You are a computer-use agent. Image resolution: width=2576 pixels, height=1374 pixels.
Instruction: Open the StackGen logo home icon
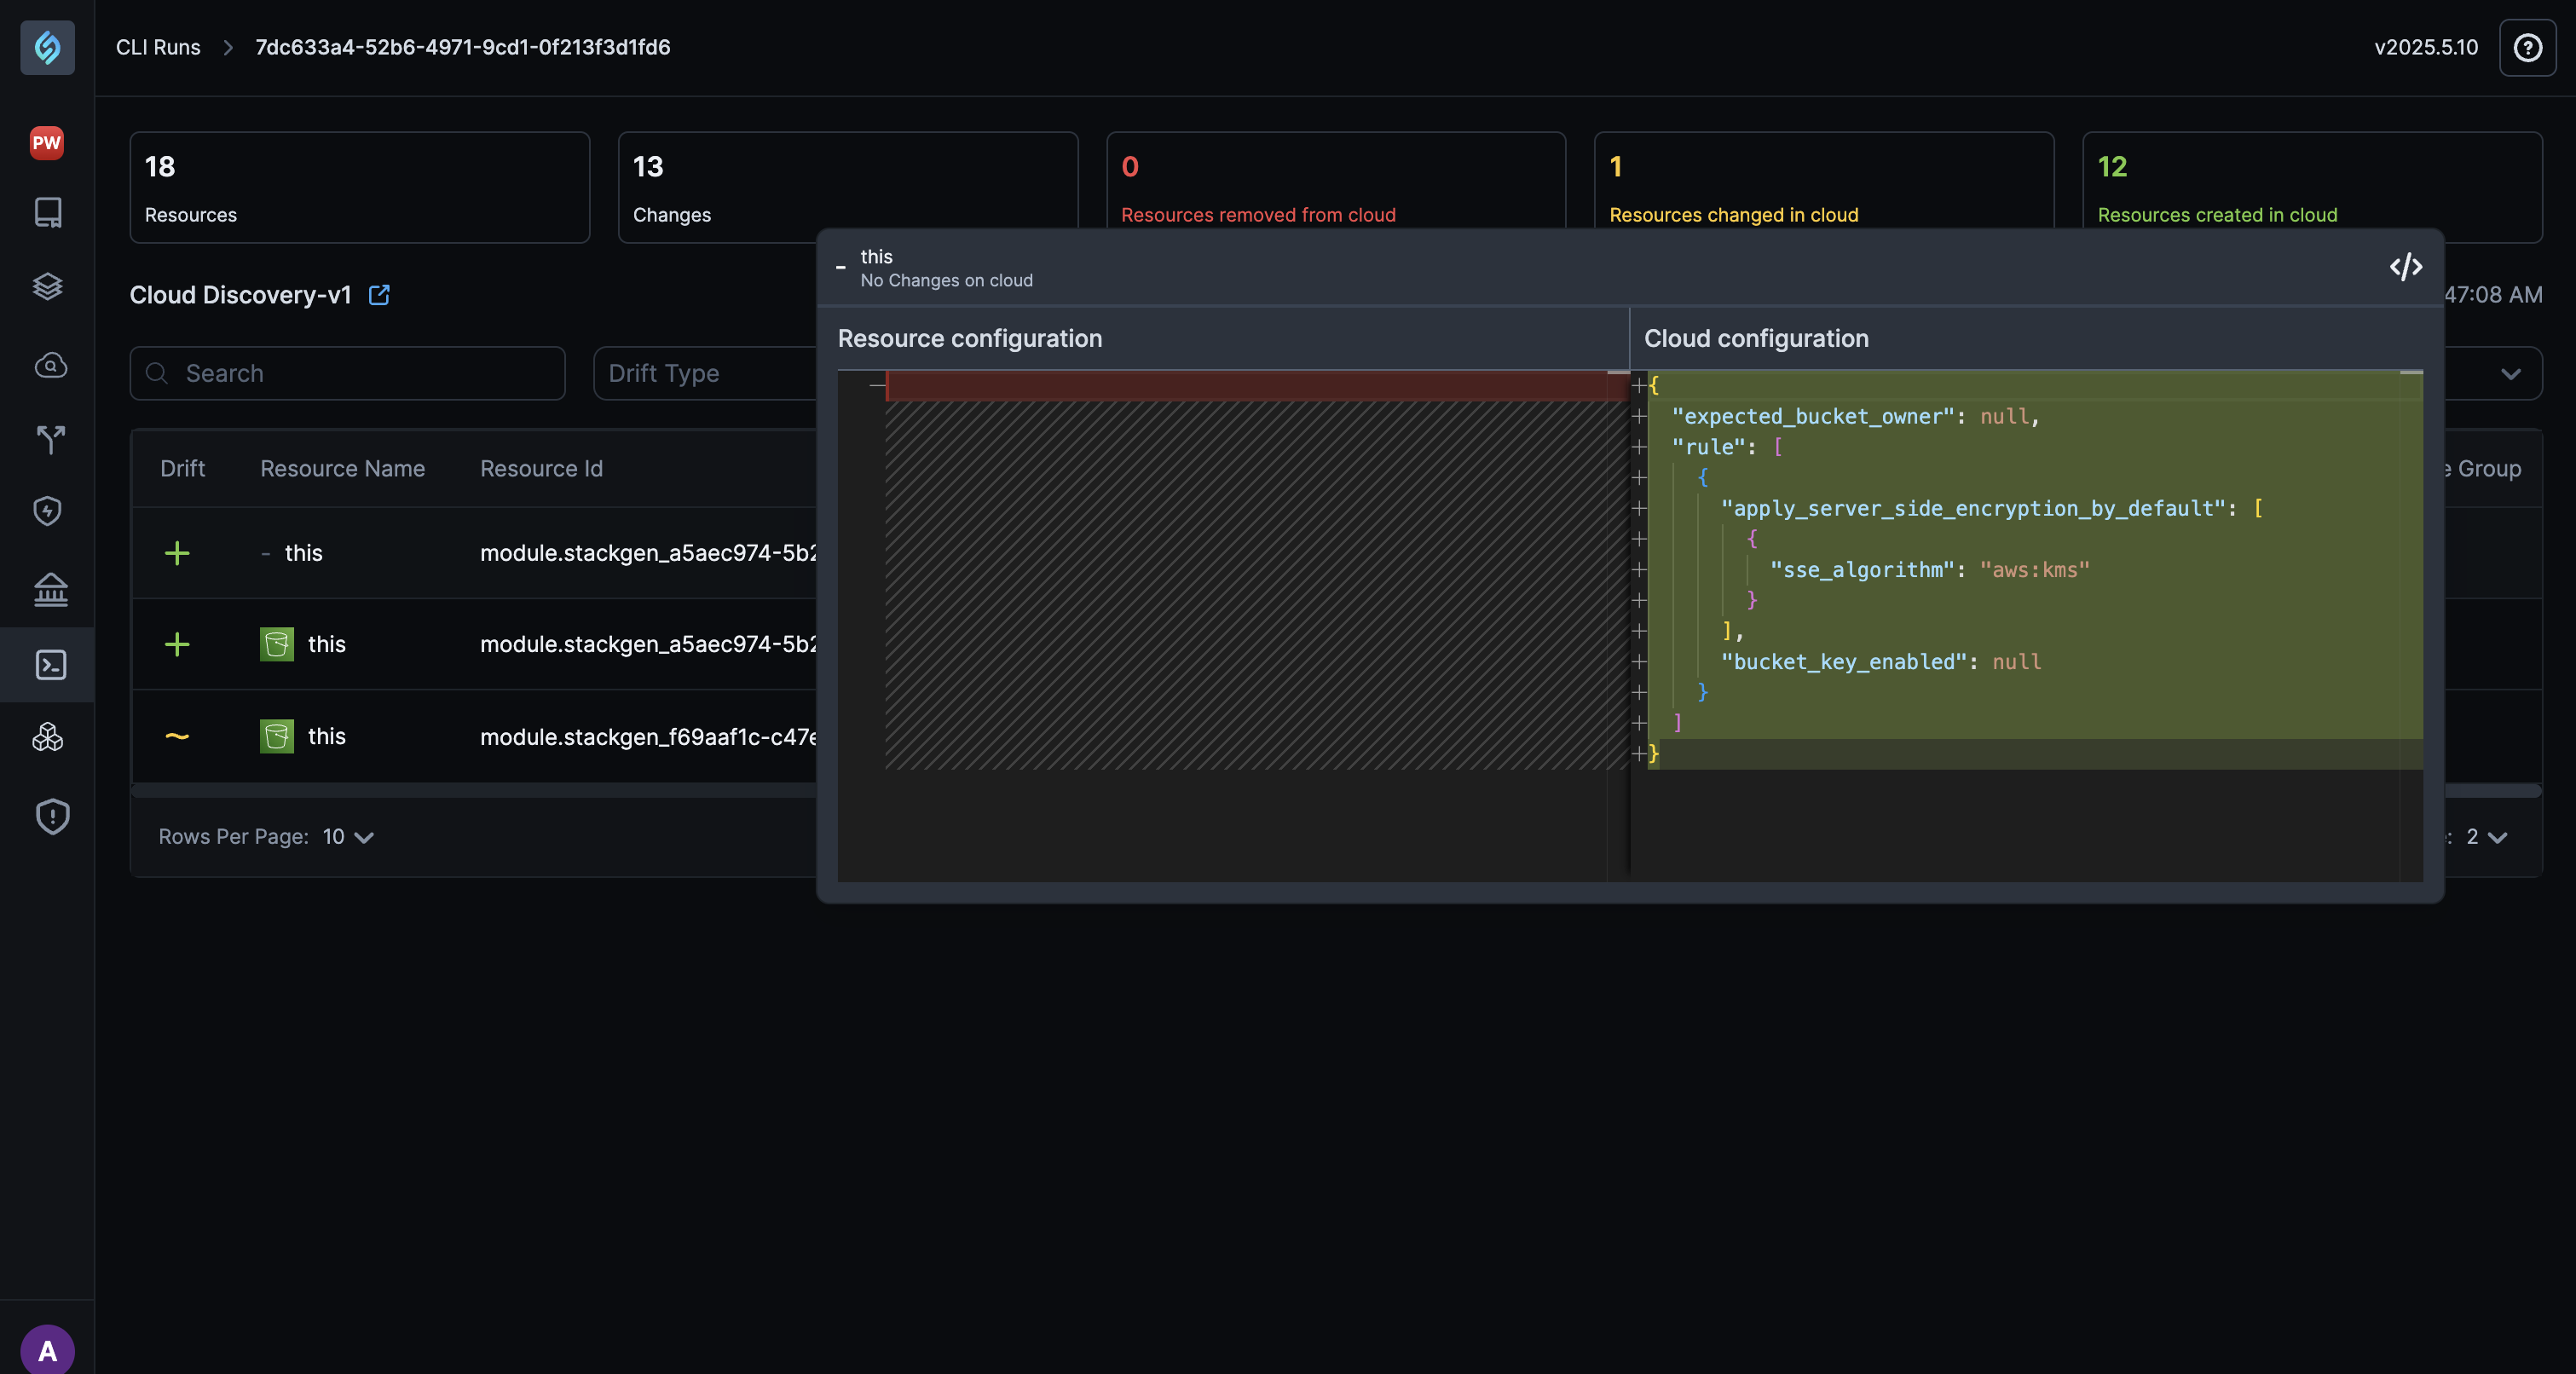point(47,47)
